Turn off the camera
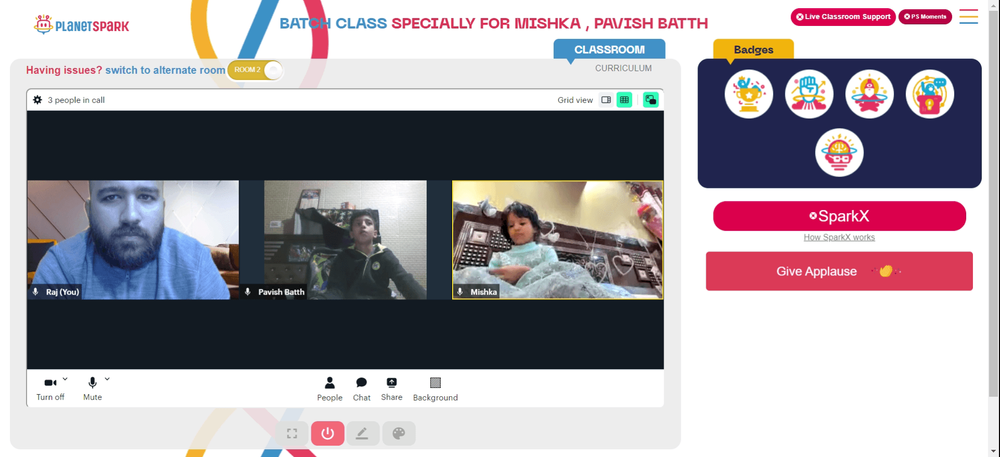This screenshot has height=457, width=1000. click(x=50, y=389)
